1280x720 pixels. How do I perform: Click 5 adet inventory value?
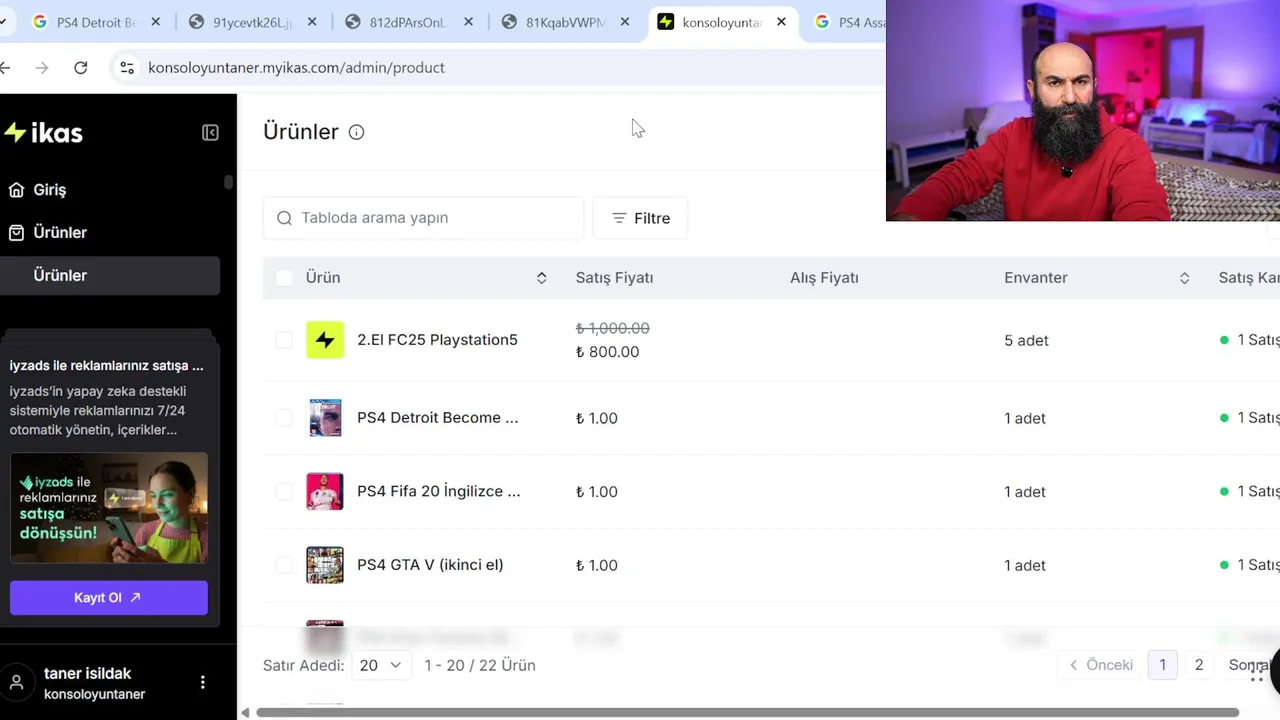[x=1026, y=340]
